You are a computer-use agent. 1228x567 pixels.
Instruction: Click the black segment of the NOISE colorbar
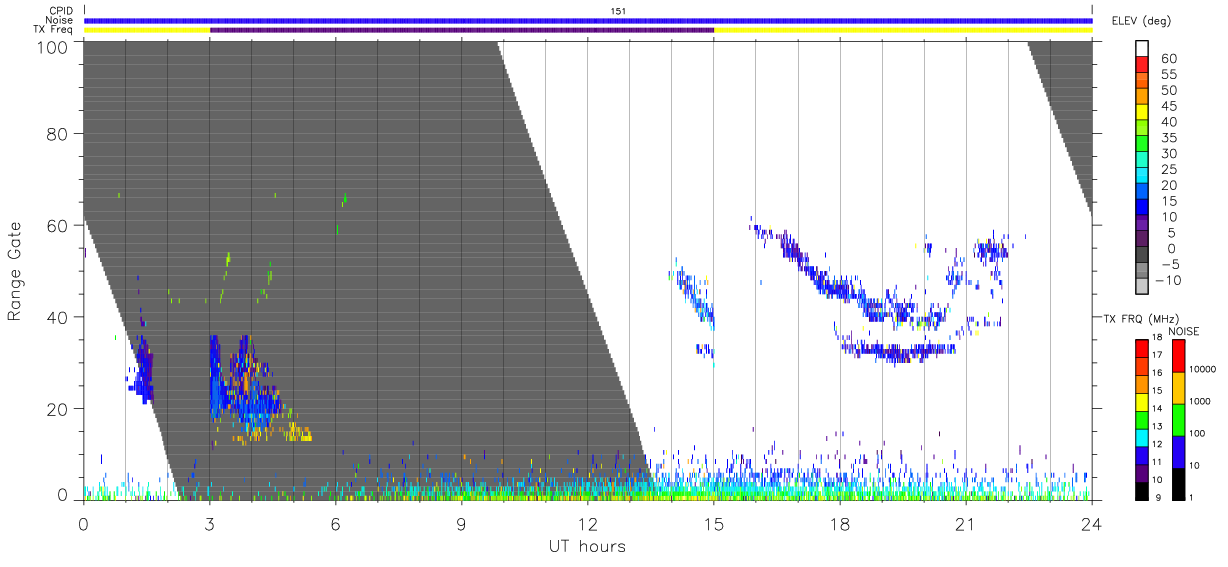1179,484
